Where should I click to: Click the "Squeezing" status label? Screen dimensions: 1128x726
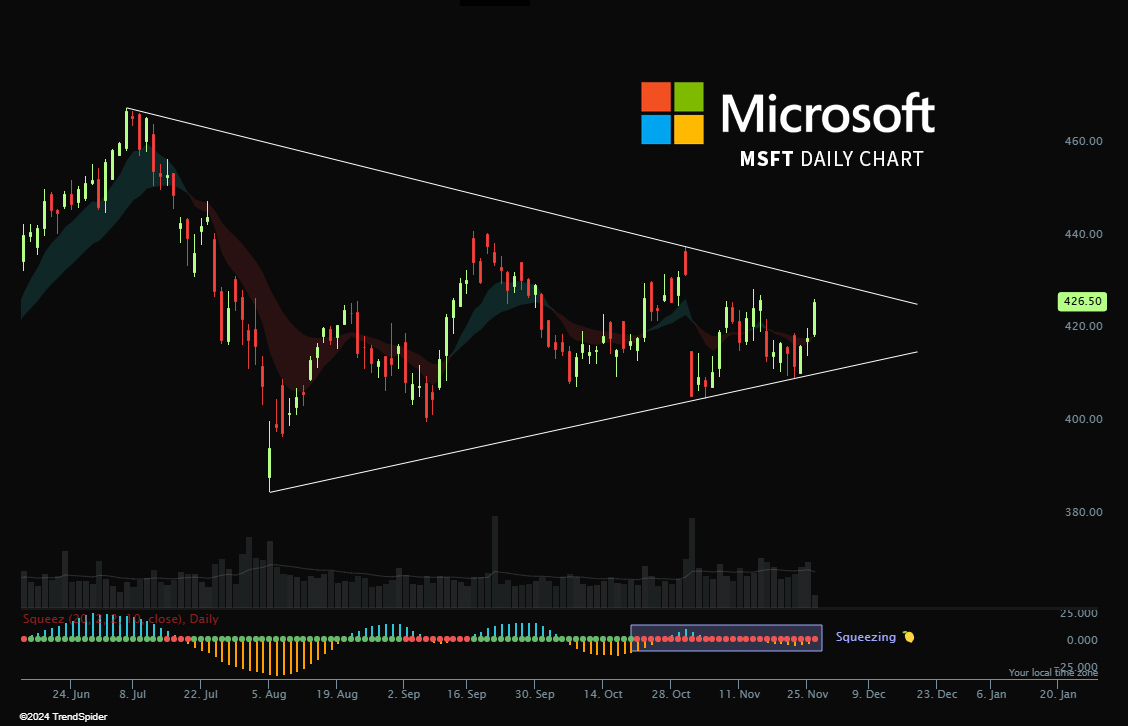point(865,637)
